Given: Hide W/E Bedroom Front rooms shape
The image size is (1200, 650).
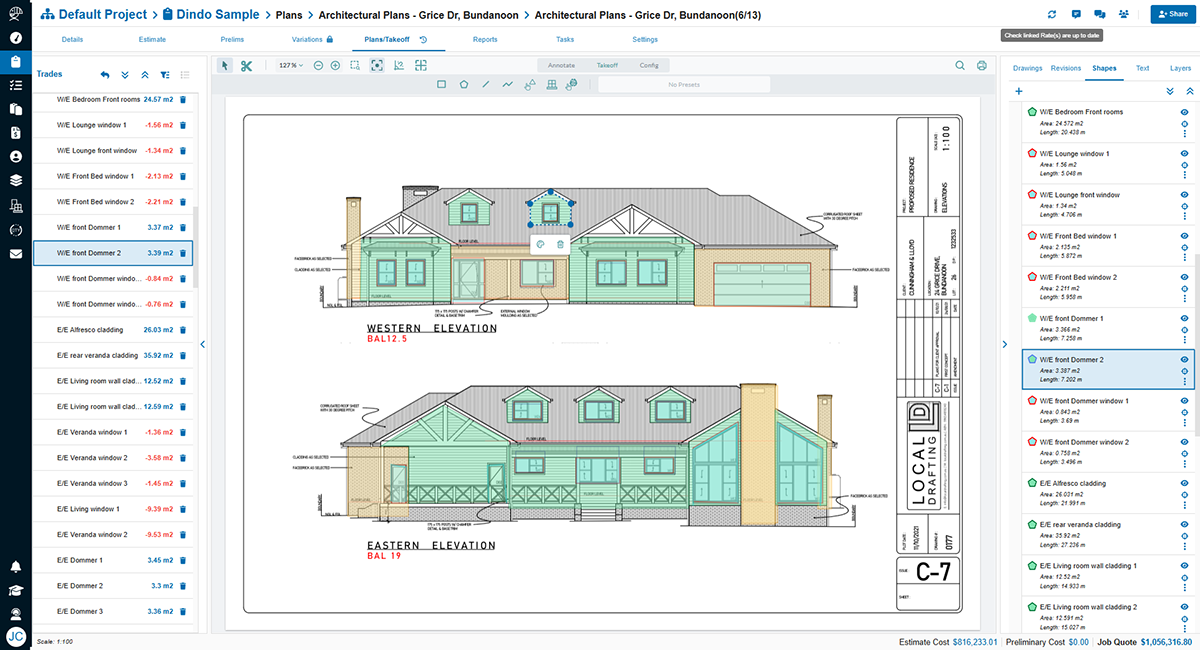Looking at the screenshot, I should tap(1184, 112).
